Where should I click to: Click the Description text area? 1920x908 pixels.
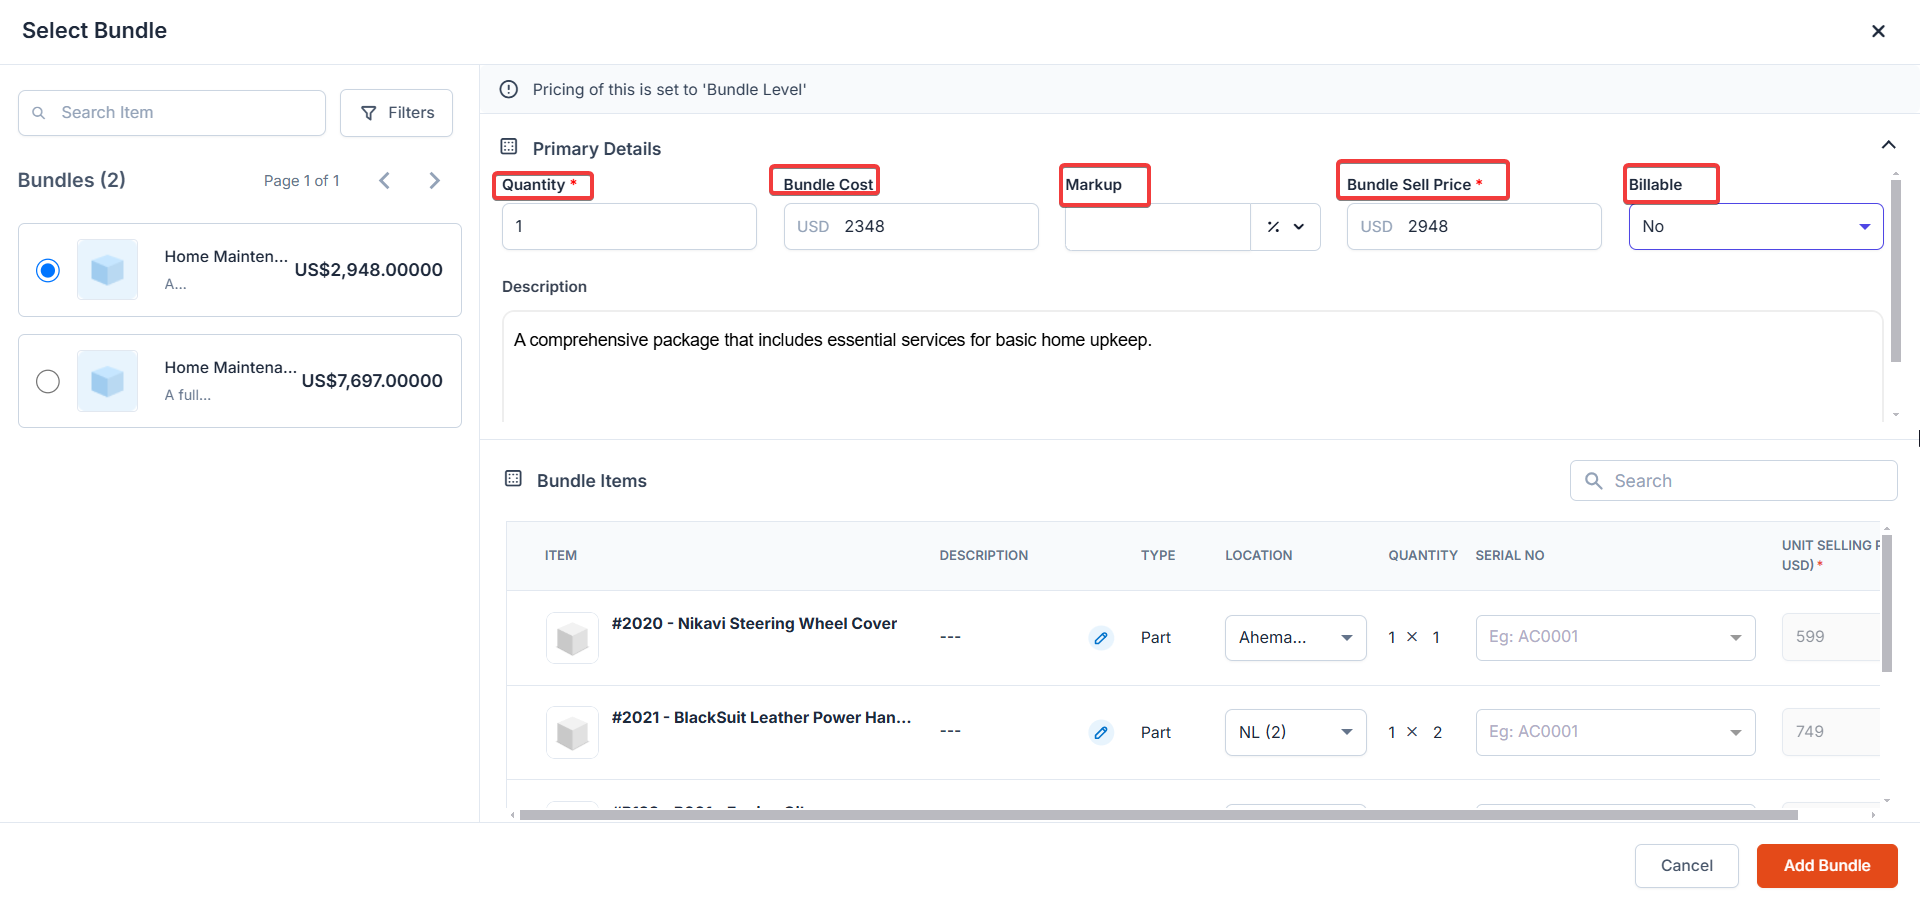point(1192,366)
